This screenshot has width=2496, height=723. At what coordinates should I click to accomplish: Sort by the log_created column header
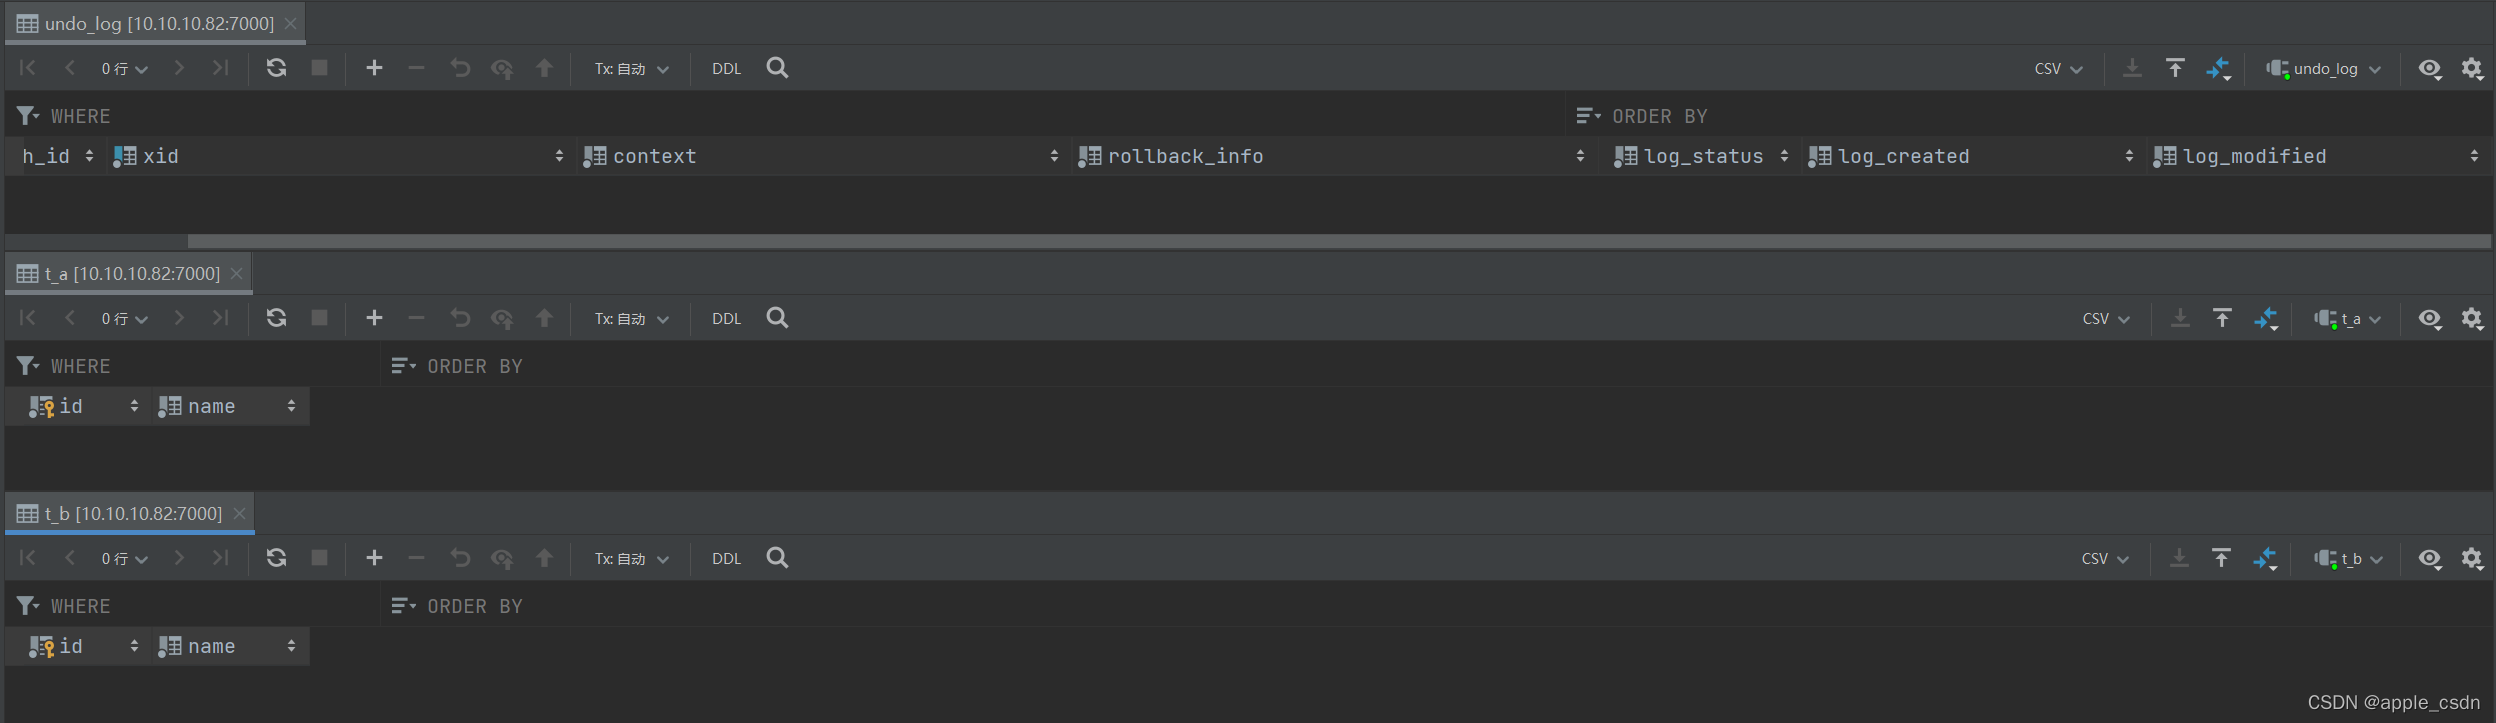(1973, 156)
